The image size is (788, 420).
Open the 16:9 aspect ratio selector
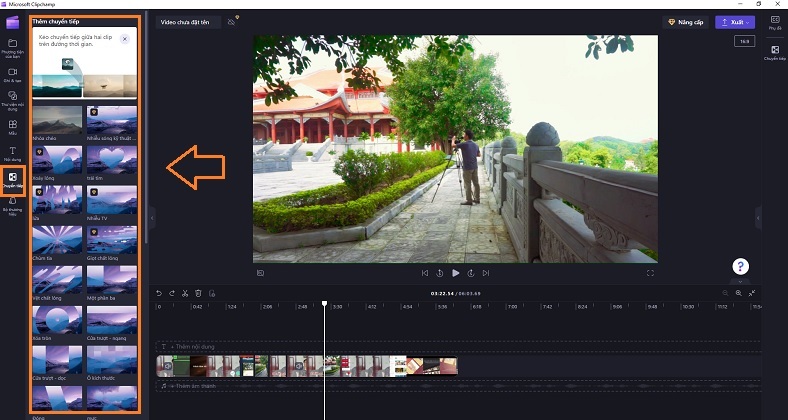(x=744, y=41)
